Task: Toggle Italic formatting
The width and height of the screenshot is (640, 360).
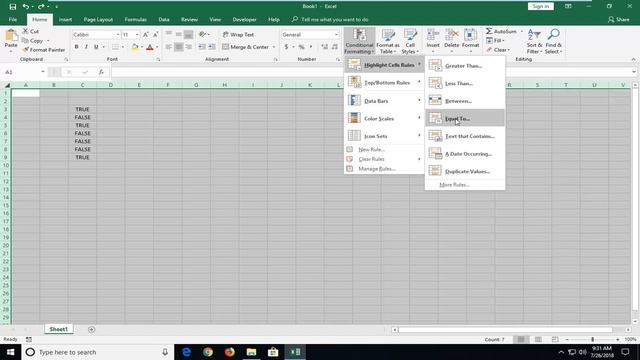Action: coord(86,47)
